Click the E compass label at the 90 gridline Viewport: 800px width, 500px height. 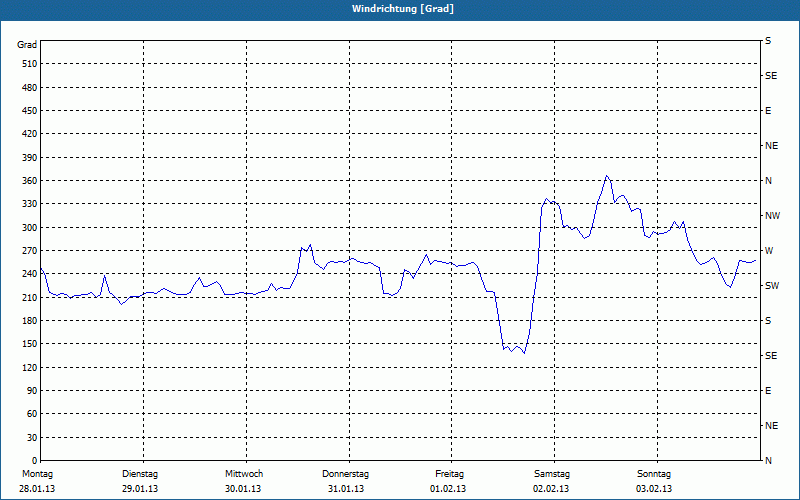pos(768,391)
